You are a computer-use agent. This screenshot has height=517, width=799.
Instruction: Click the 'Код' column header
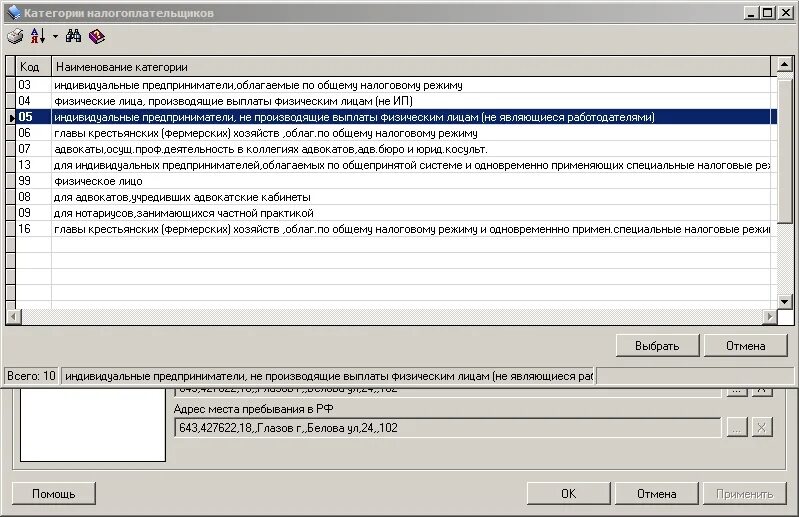pos(34,67)
